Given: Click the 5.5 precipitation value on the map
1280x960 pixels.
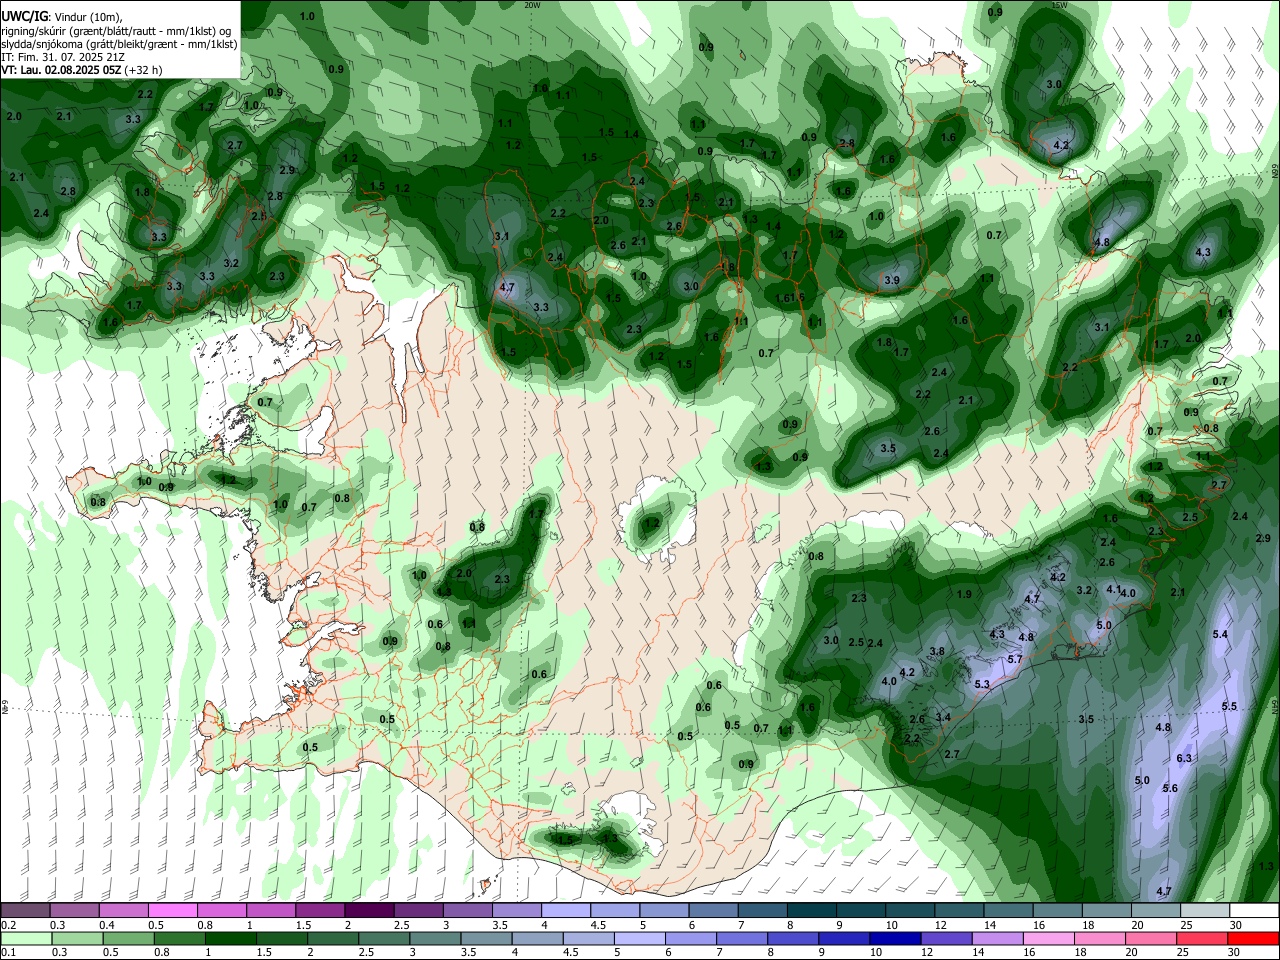Looking at the screenshot, I should pyautogui.click(x=1229, y=707).
